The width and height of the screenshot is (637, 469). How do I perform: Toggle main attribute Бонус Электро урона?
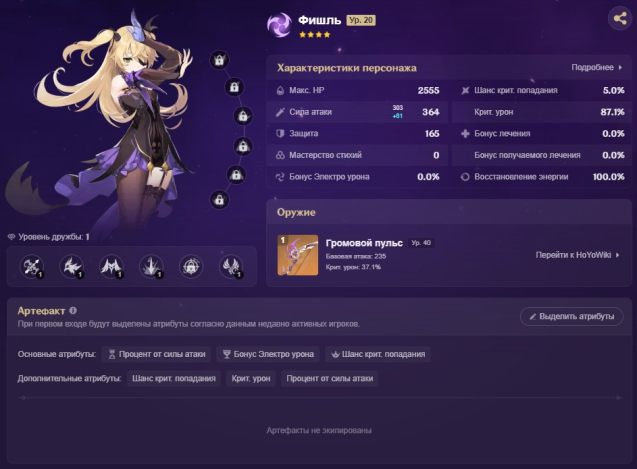pos(268,354)
